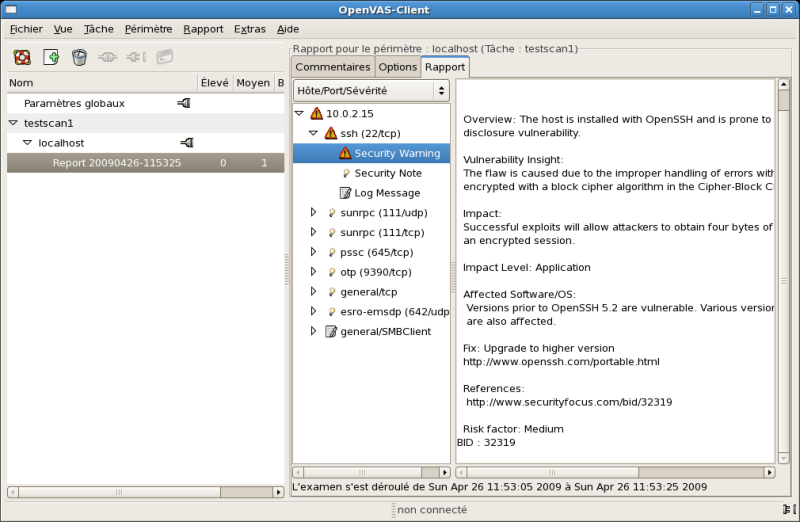Select the Security Note tree entry
800x522 pixels.
387,173
